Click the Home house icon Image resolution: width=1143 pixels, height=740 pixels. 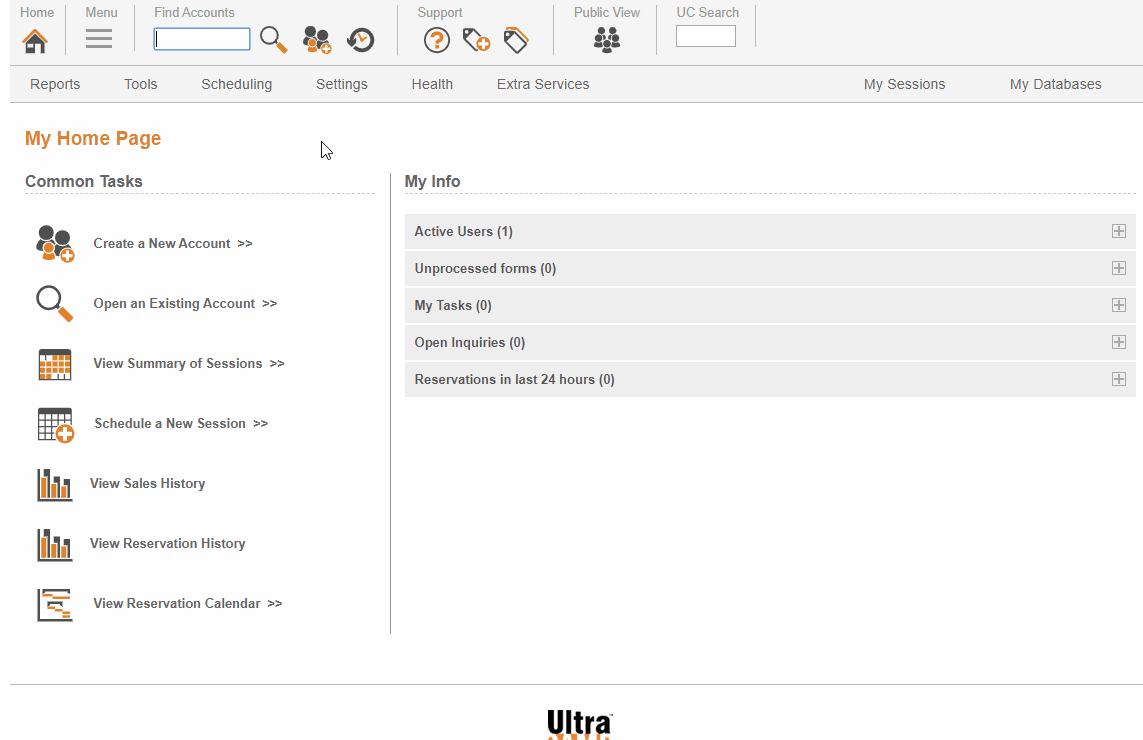pyautogui.click(x=35, y=41)
